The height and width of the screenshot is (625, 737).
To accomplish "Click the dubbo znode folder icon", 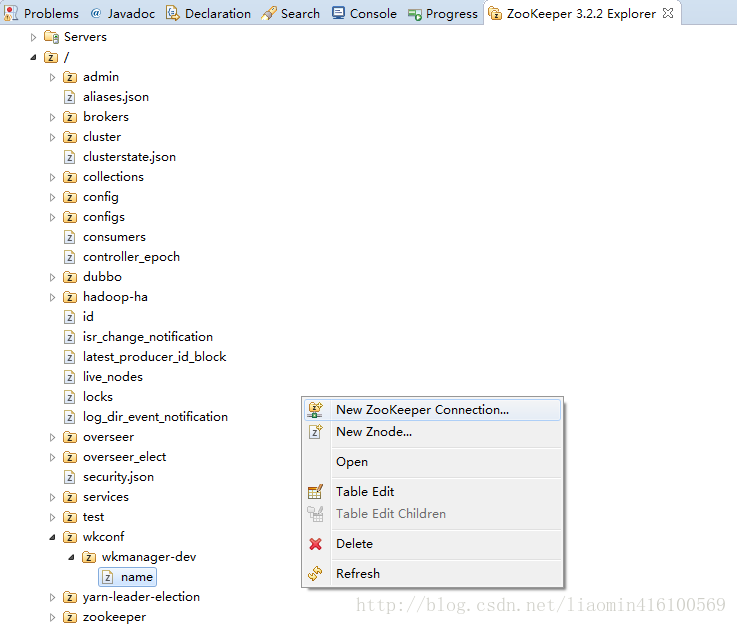I will coord(70,277).
